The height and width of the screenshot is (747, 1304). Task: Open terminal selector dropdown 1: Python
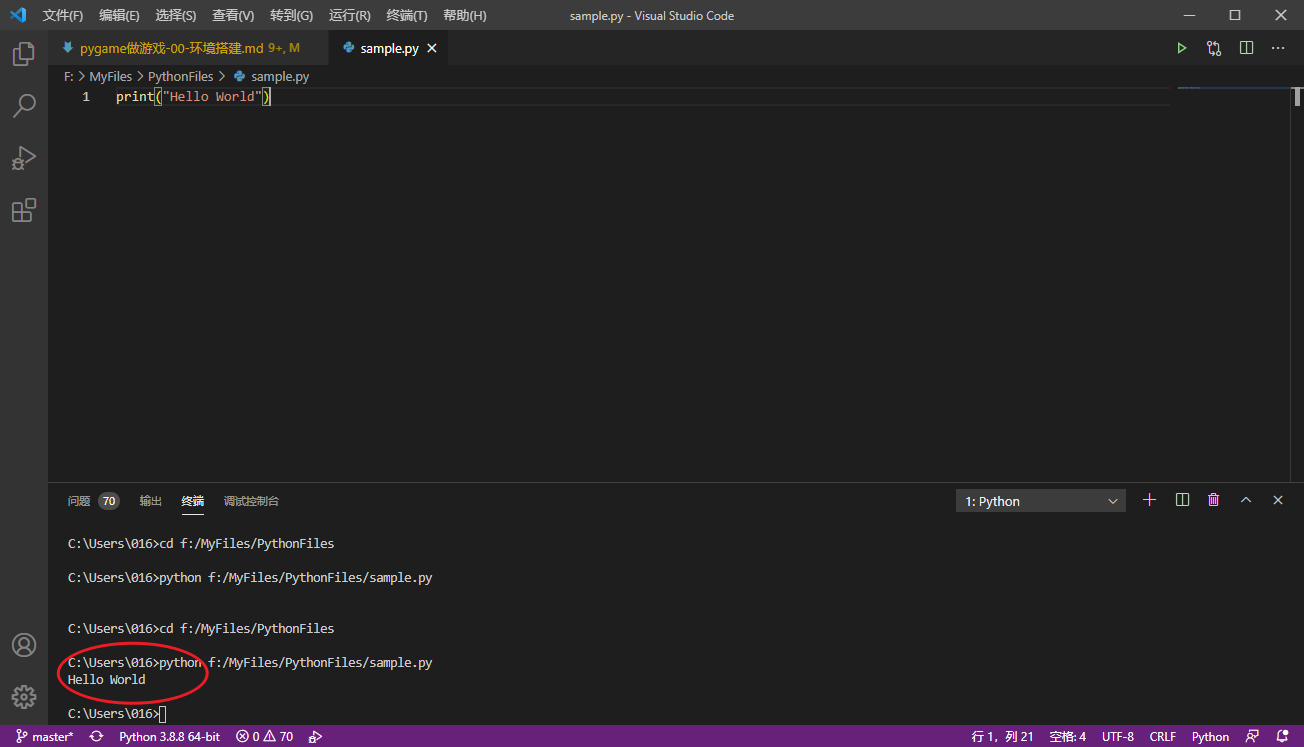coord(1041,501)
